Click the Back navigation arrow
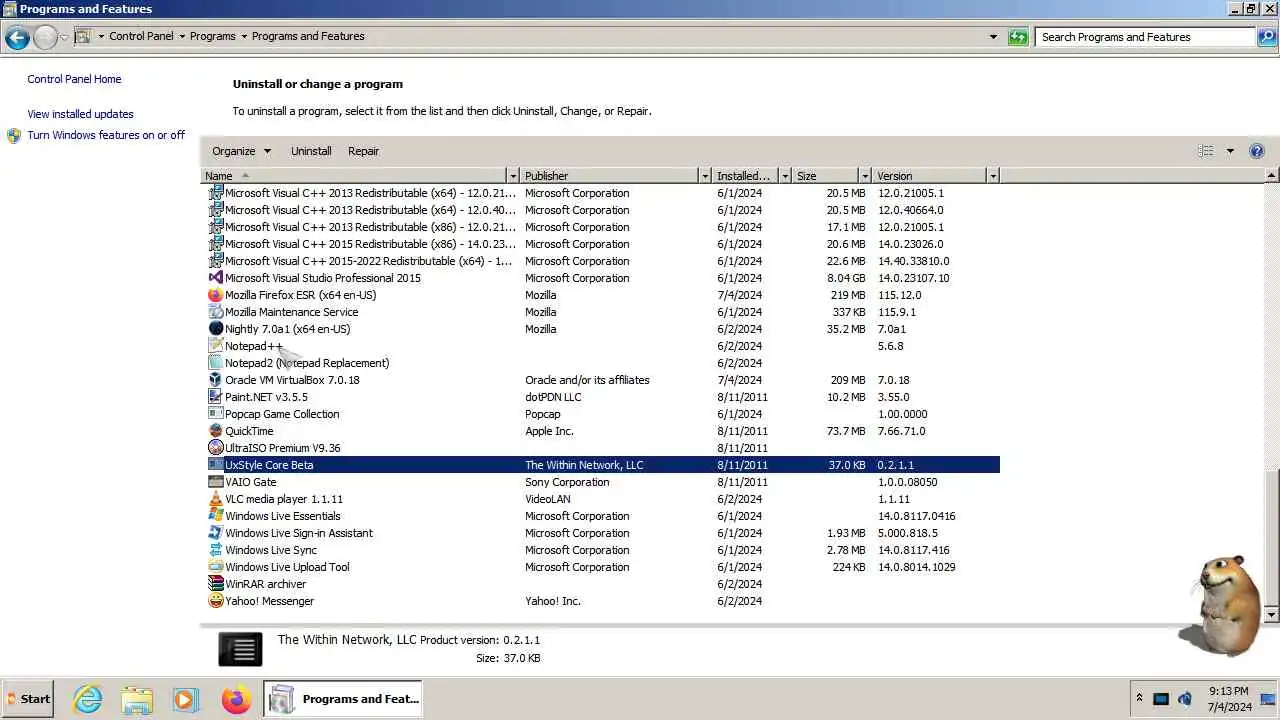The height and width of the screenshot is (720, 1280). tap(16, 38)
